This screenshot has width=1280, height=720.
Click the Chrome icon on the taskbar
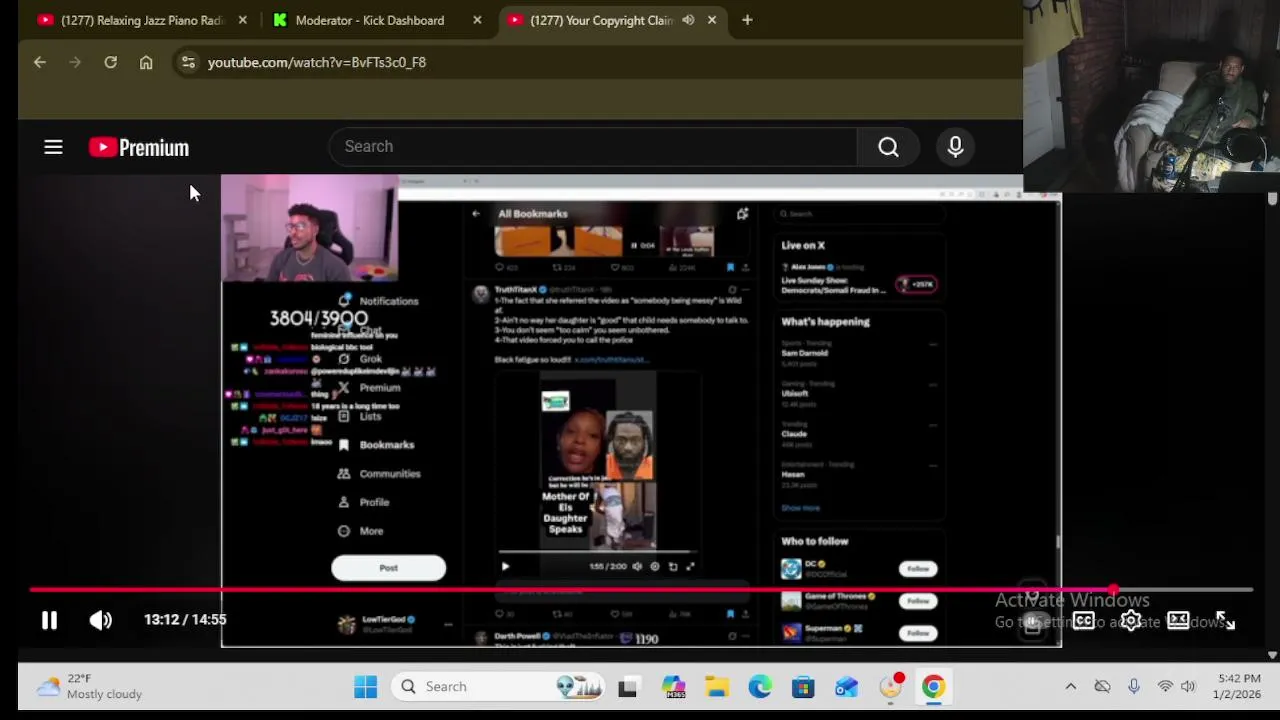933,687
